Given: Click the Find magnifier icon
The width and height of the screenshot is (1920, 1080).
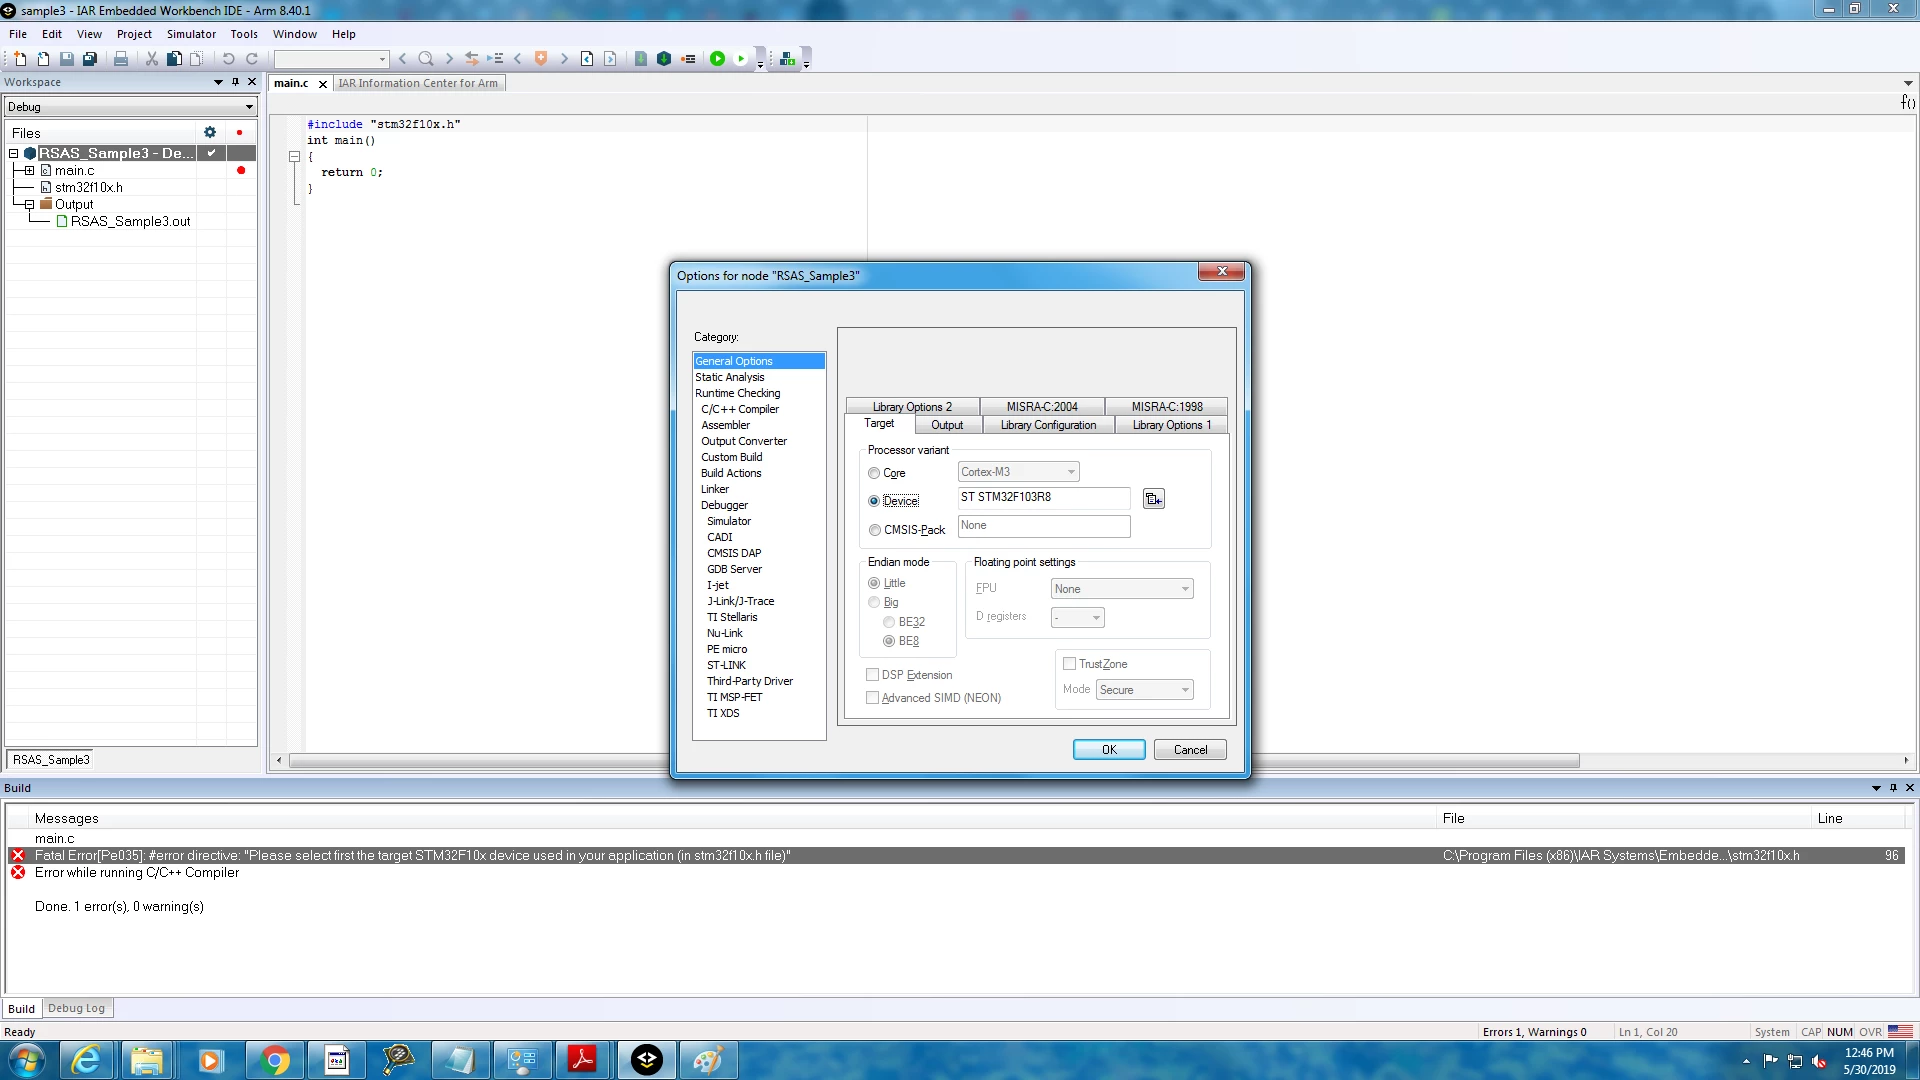Looking at the screenshot, I should 426,59.
